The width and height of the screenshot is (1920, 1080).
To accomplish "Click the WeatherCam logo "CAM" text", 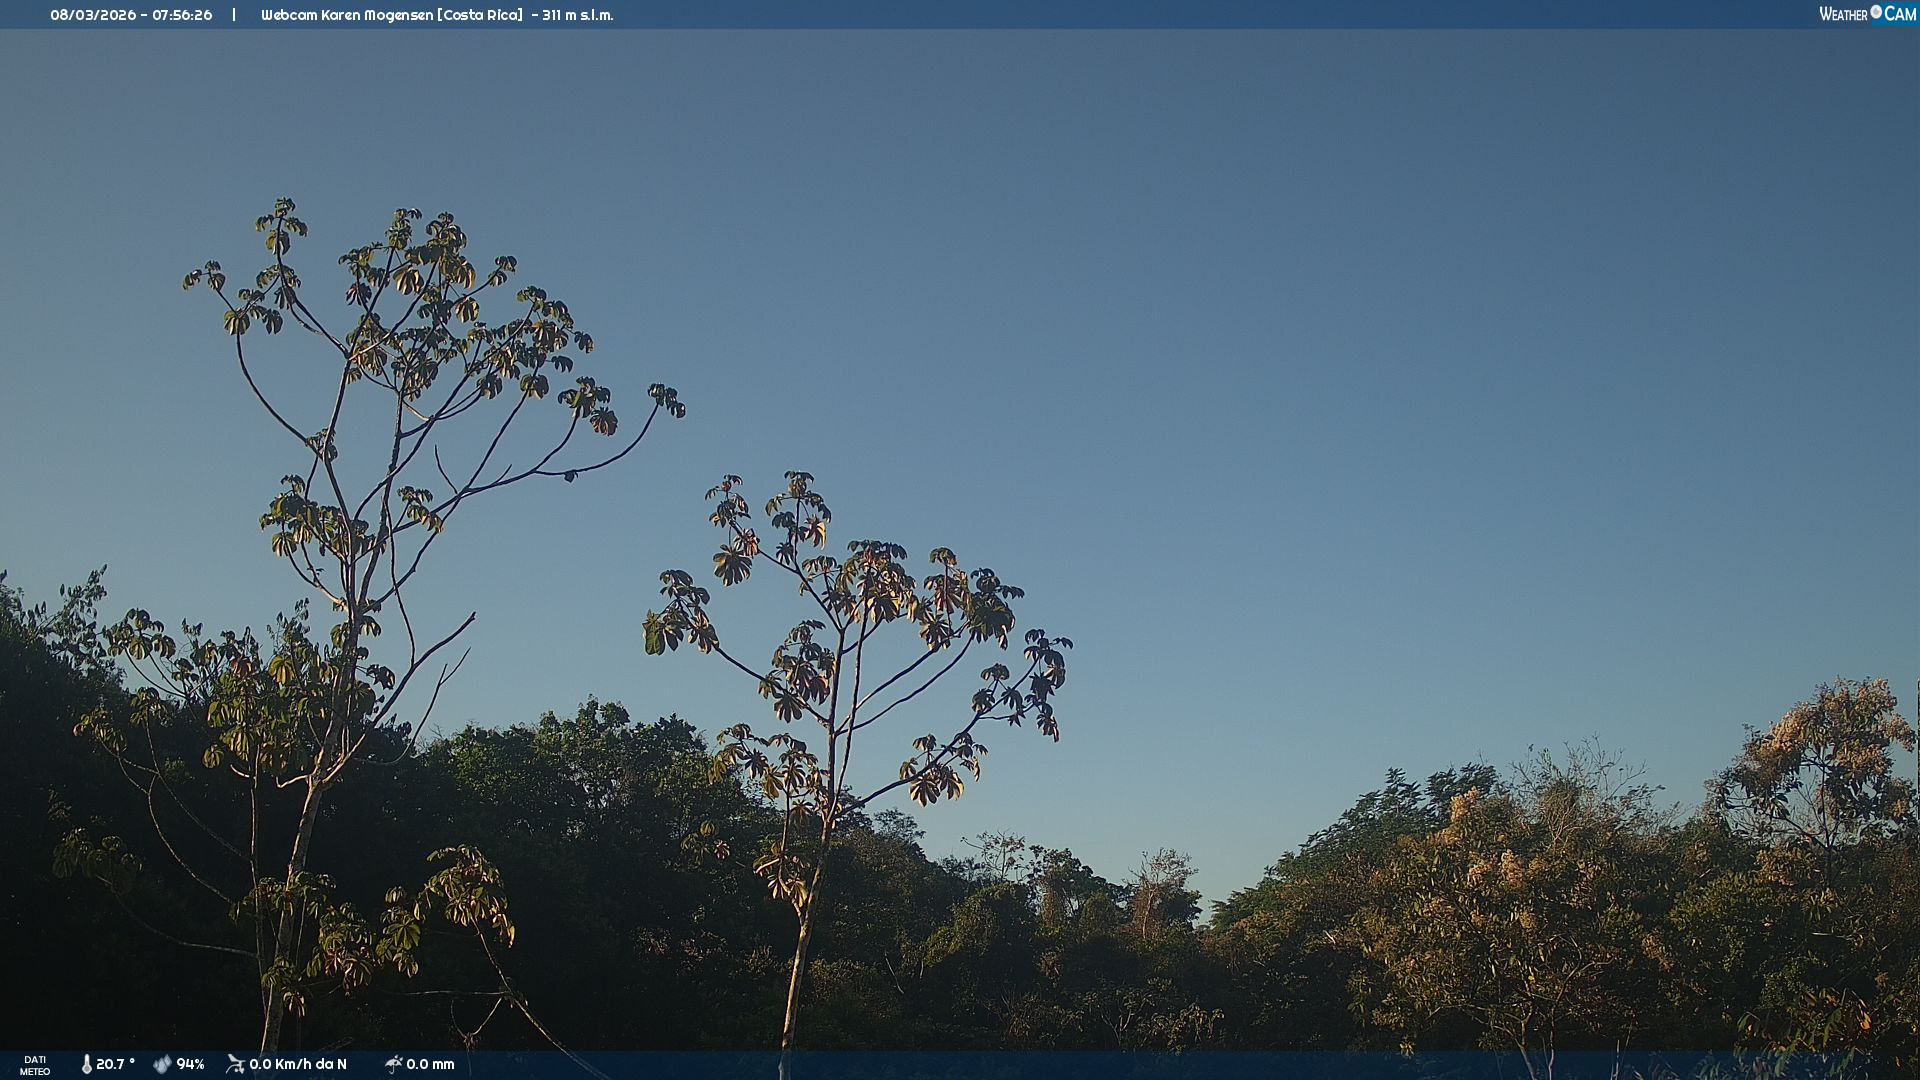I will click(1900, 14).
